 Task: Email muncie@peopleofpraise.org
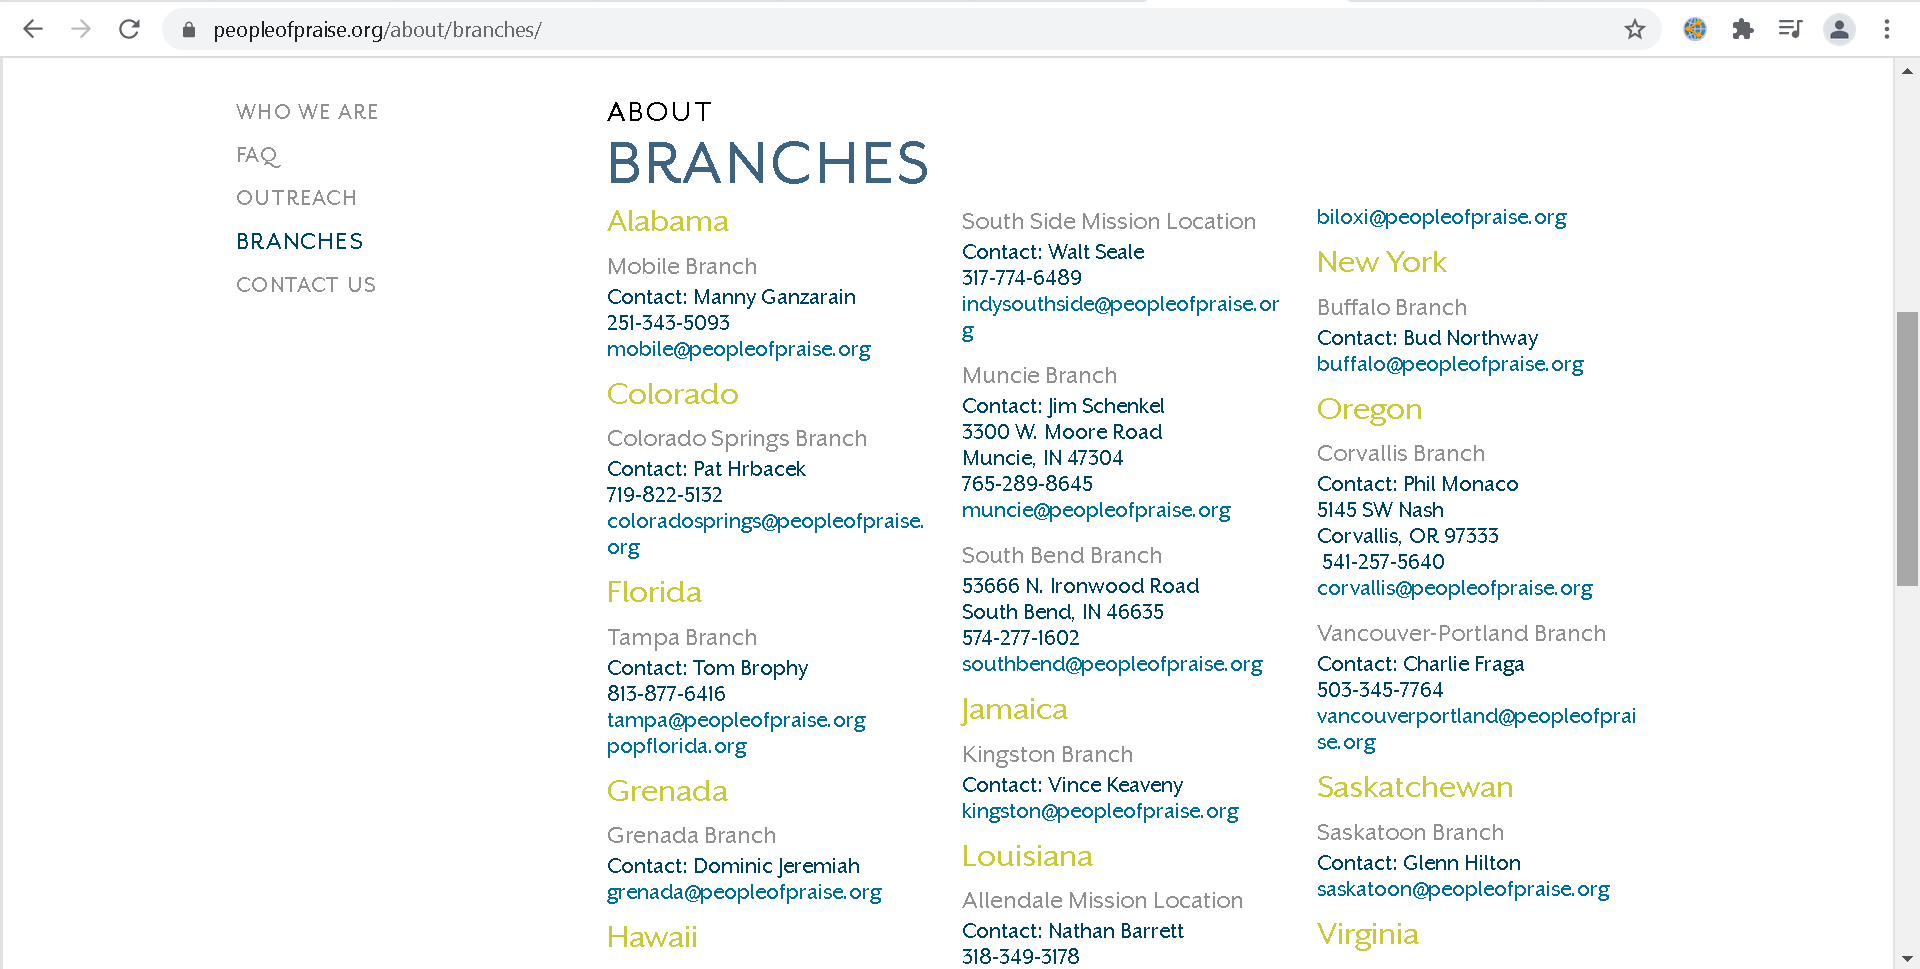coord(1096,510)
